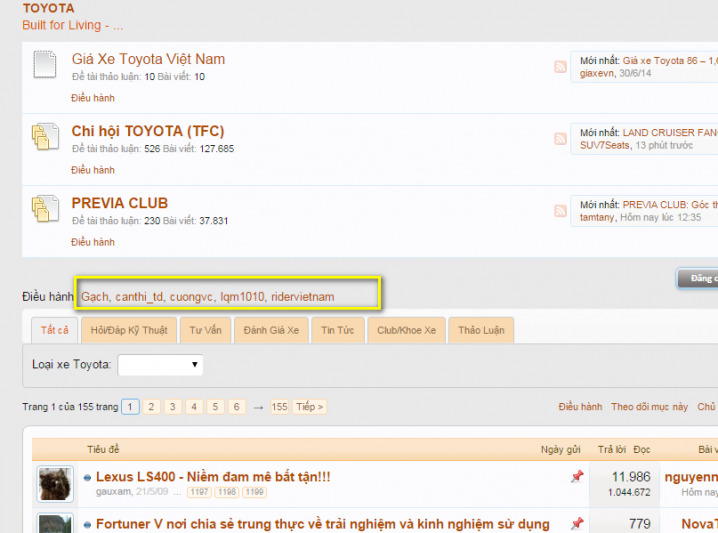Sort threads by Đọc column

click(642, 449)
